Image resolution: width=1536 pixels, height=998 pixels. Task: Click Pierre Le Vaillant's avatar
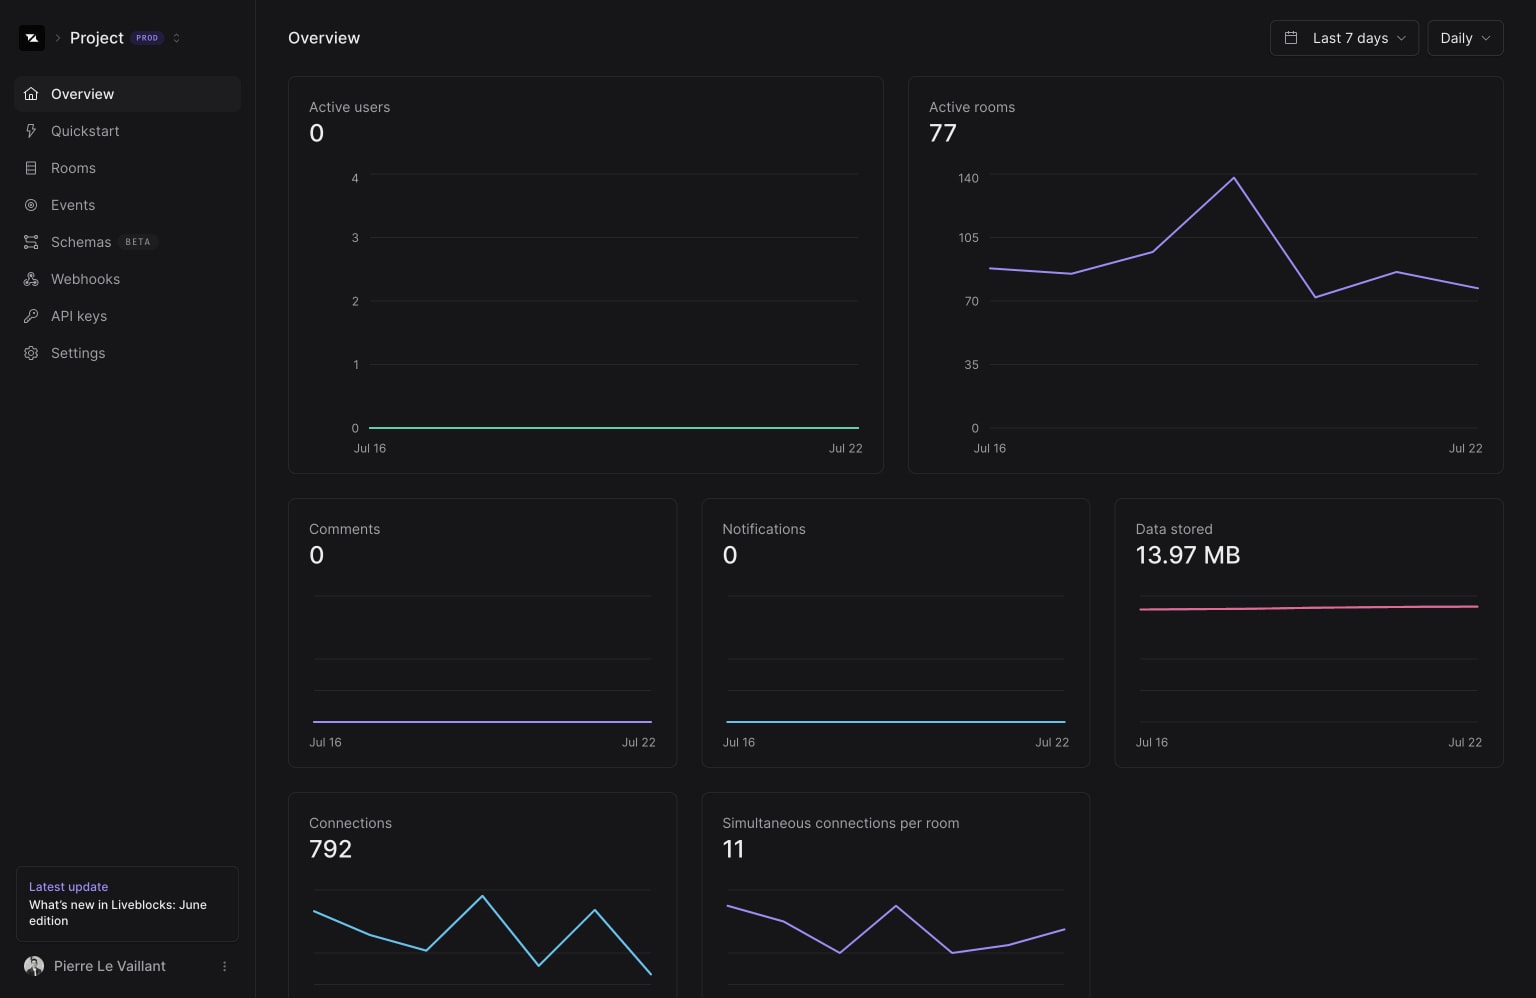pos(34,966)
